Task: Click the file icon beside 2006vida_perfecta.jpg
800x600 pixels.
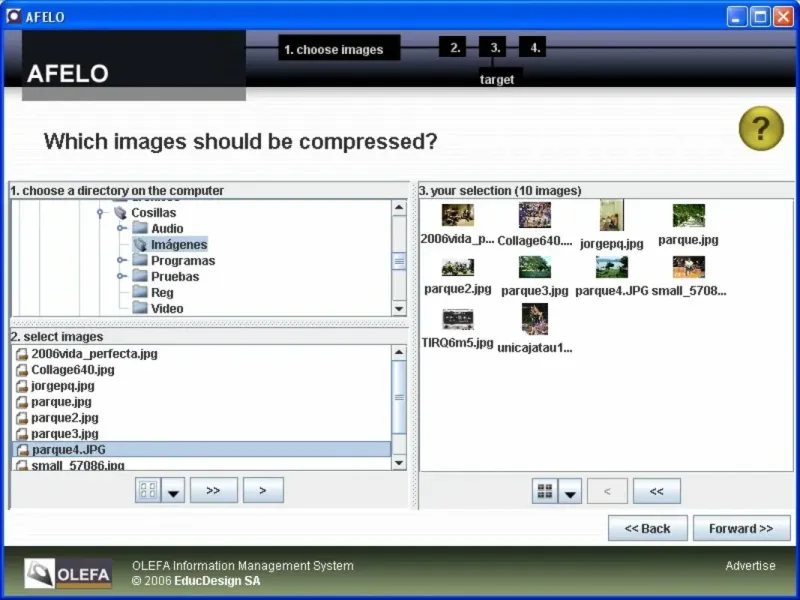Action: pyautogui.click(x=21, y=354)
